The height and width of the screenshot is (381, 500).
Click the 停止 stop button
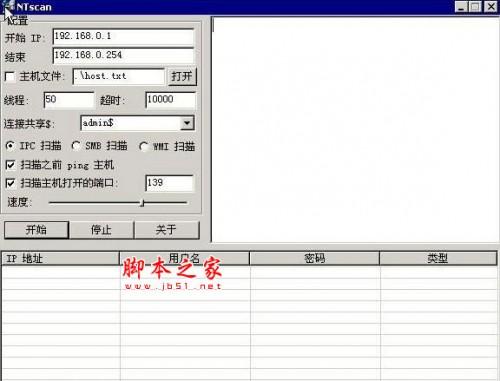click(101, 230)
